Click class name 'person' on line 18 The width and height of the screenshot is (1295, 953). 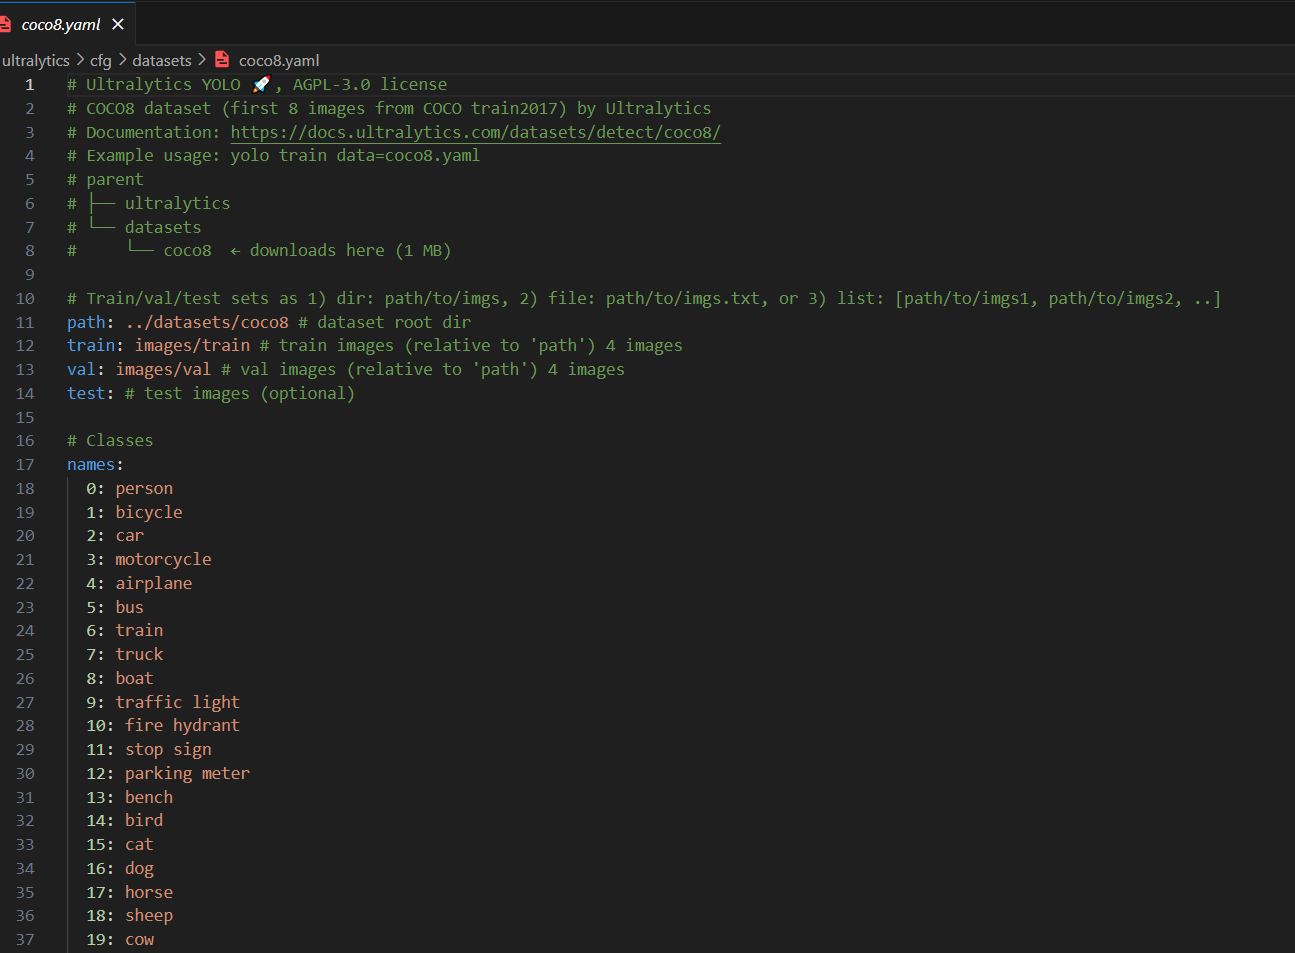pyautogui.click(x=144, y=489)
